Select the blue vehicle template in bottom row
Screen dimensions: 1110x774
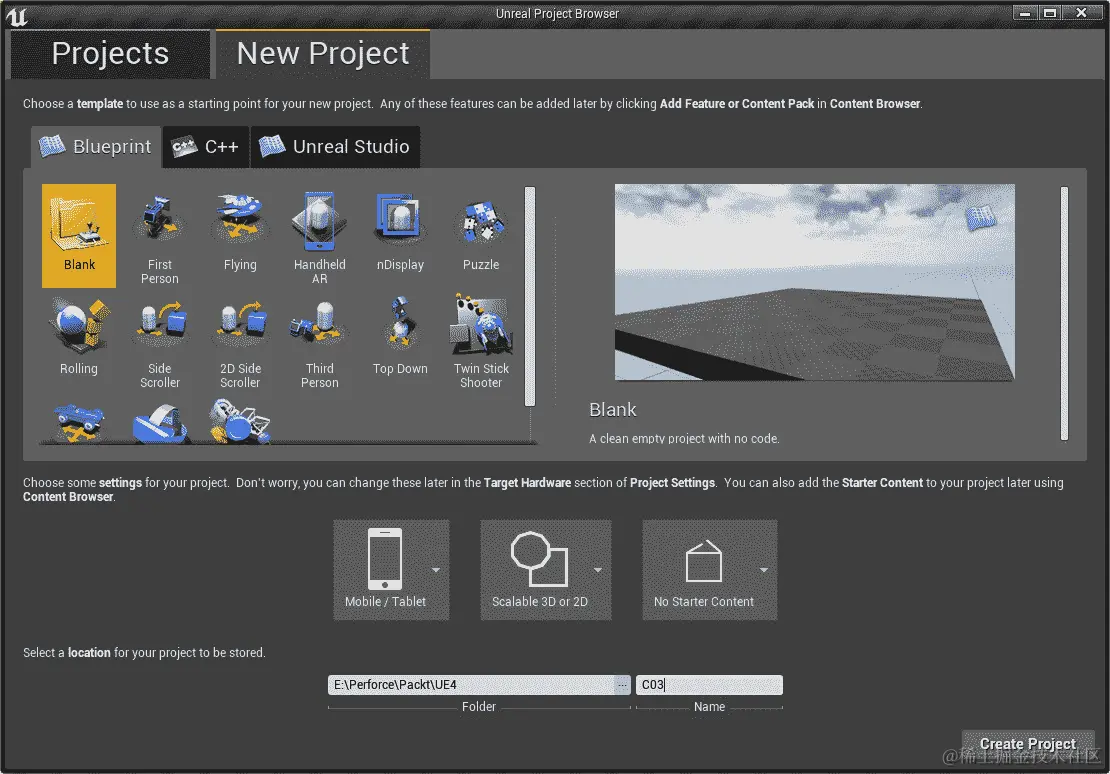point(79,421)
